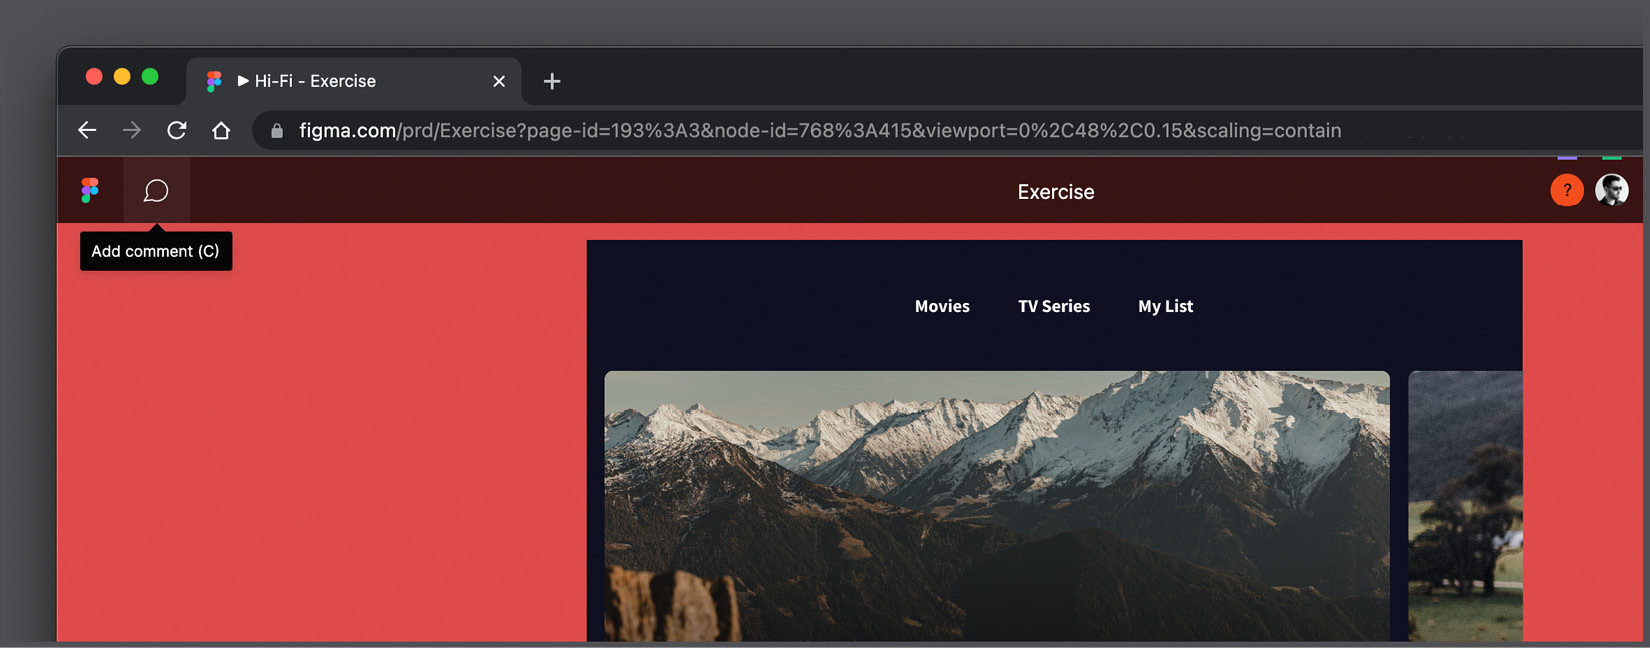Click the green macOS fullscreen window button
Viewport: 1650px width, 648px height.
tap(150, 77)
